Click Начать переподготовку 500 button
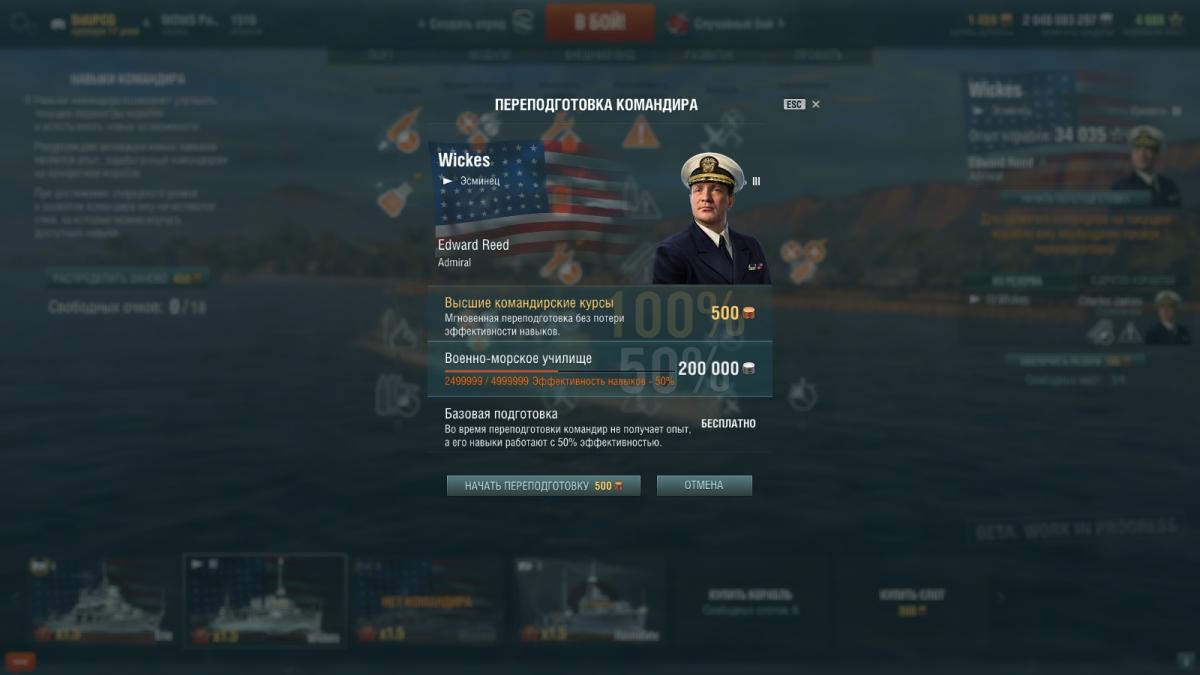1200x675 pixels. click(x=544, y=486)
